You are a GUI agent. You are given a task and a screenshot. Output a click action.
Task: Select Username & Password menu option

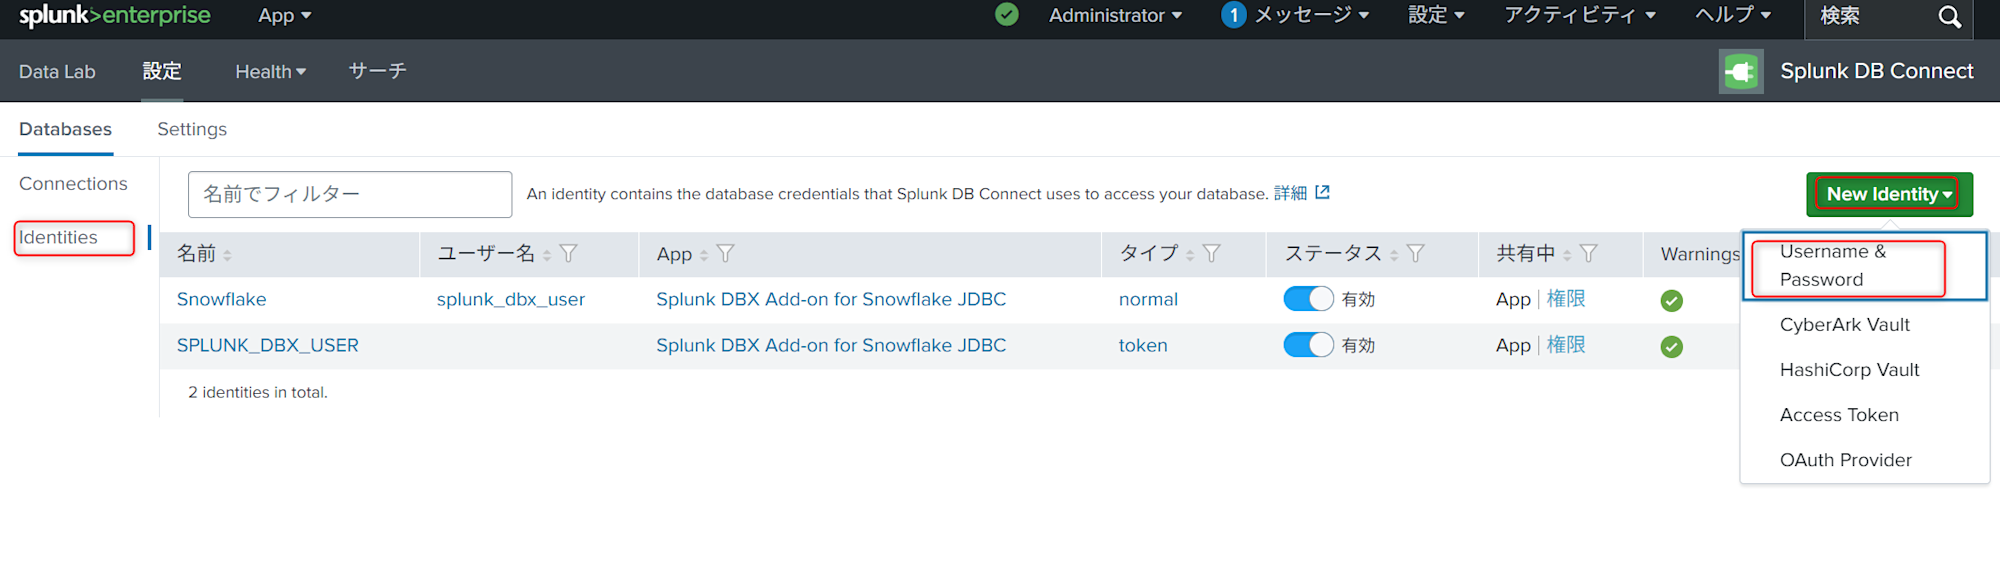1832,266
